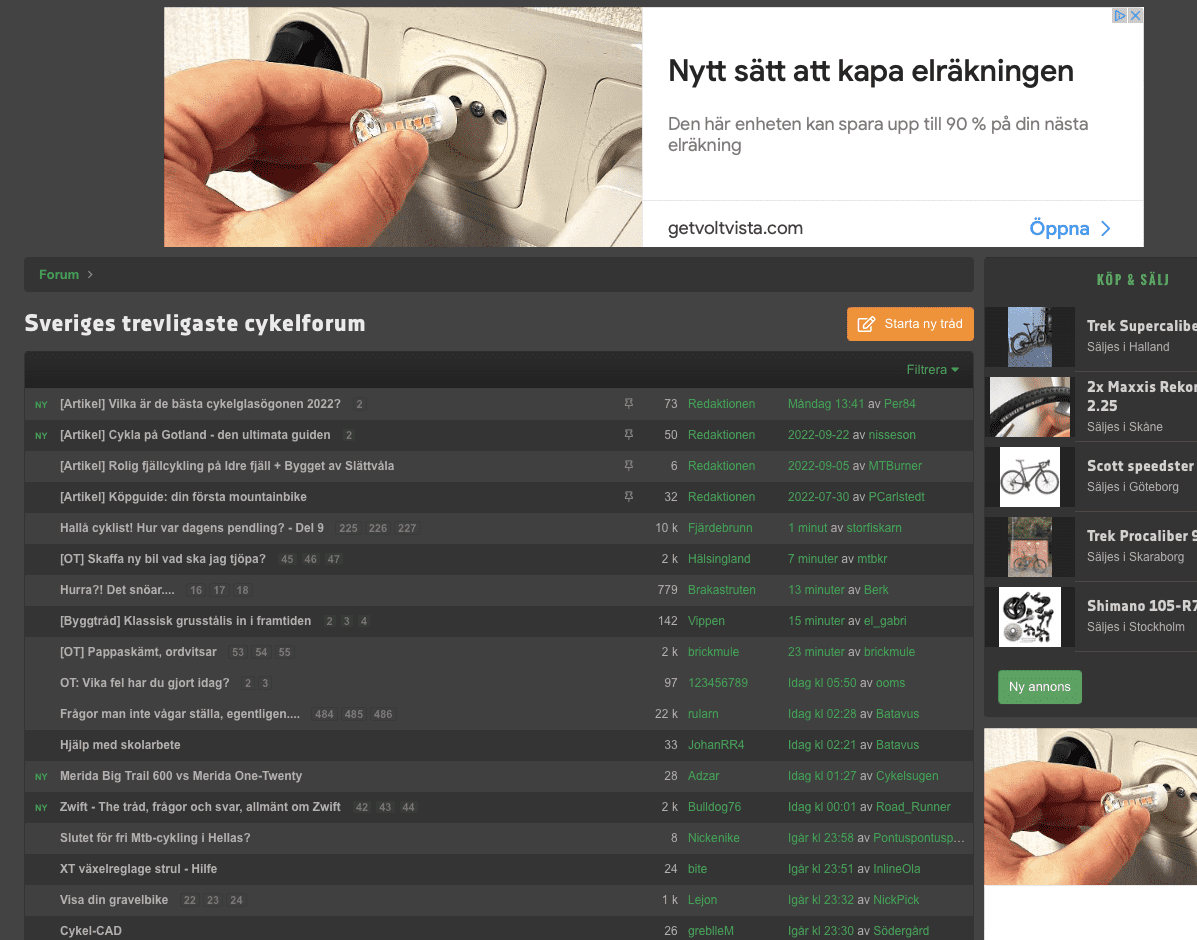Open the Scott speedster bike thumbnail
1197x940 pixels.
1029,477
